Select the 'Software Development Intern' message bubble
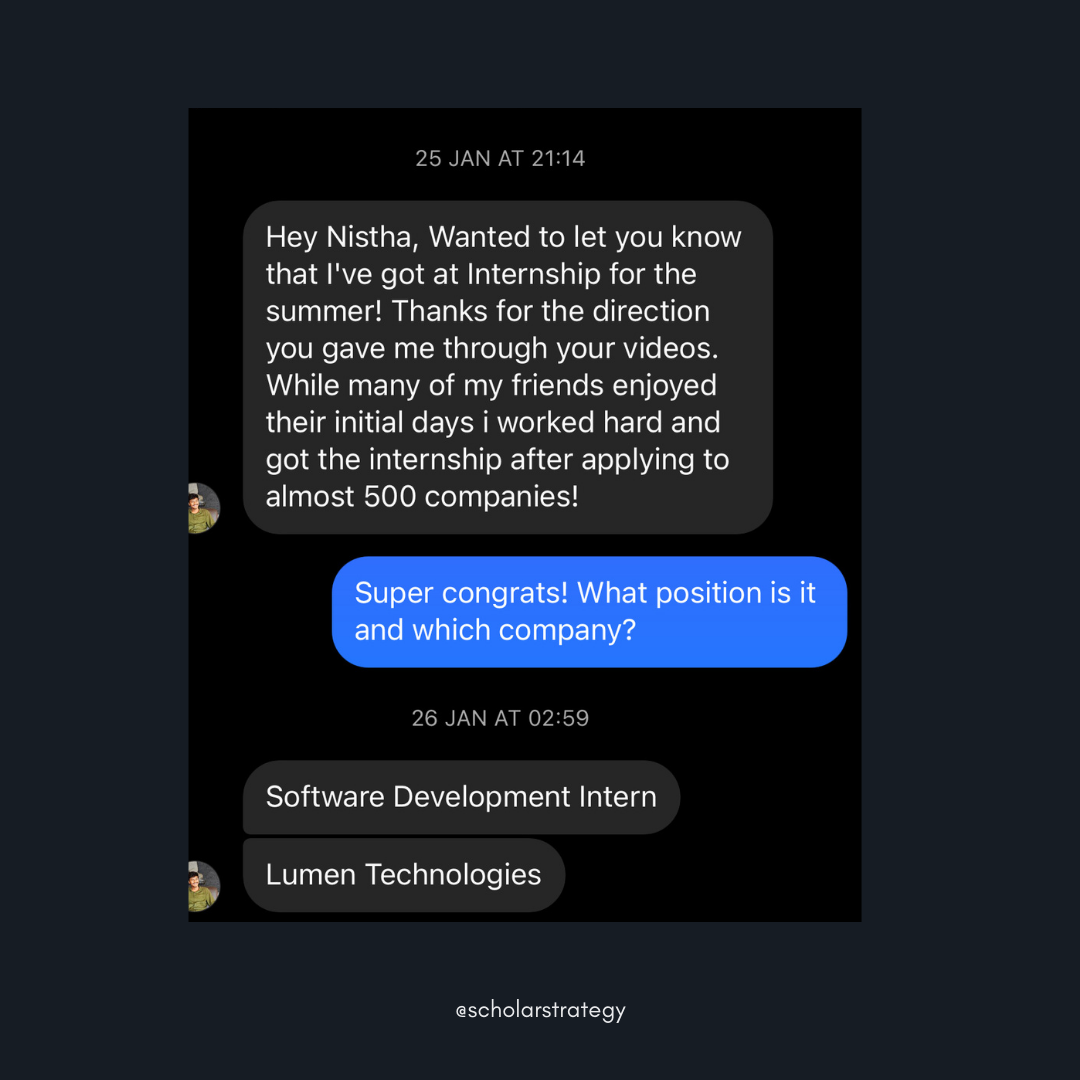Viewport: 1080px width, 1080px height. [461, 797]
